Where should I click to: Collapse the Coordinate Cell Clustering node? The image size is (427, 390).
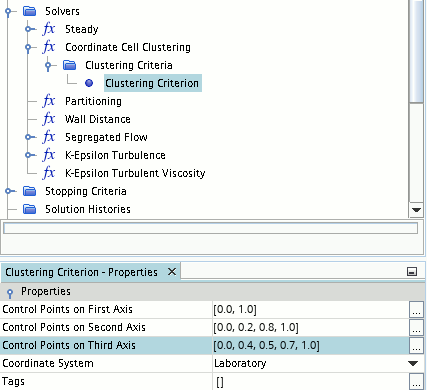coord(28,48)
